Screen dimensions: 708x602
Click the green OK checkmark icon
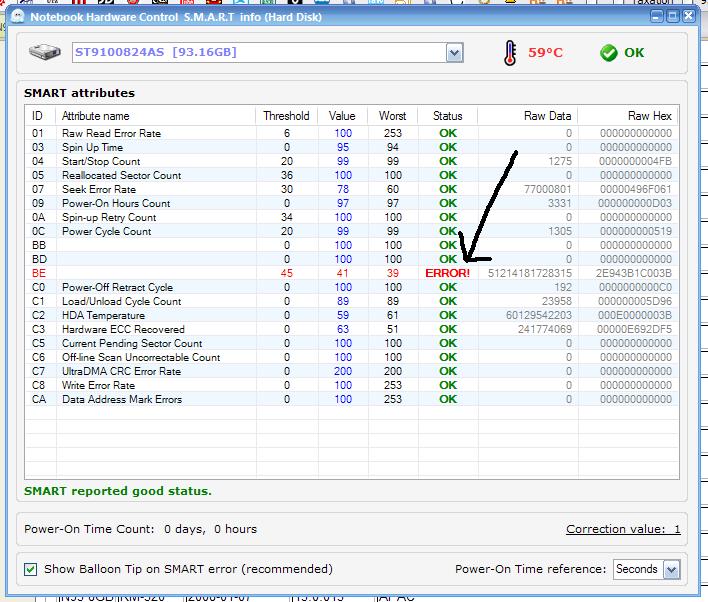(609, 53)
